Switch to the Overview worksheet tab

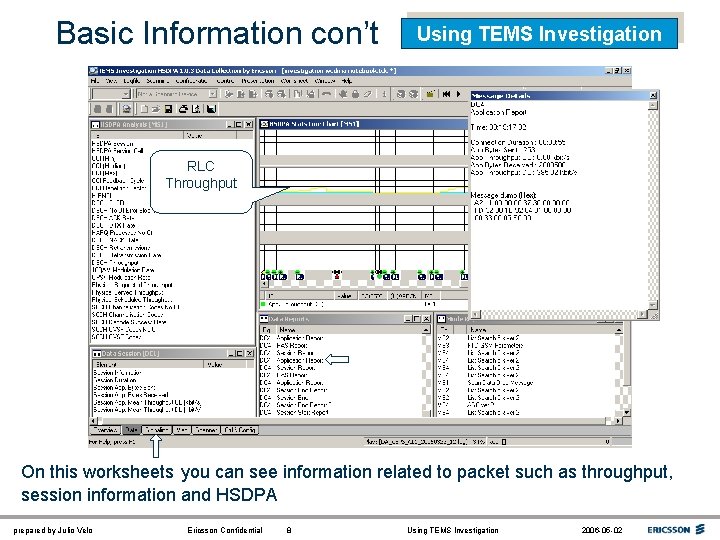point(105,430)
